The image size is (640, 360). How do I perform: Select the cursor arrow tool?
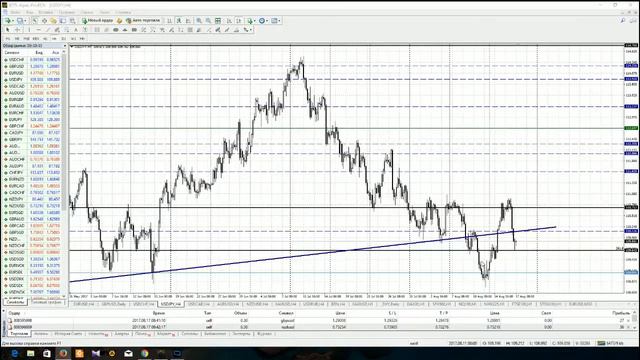7,30
